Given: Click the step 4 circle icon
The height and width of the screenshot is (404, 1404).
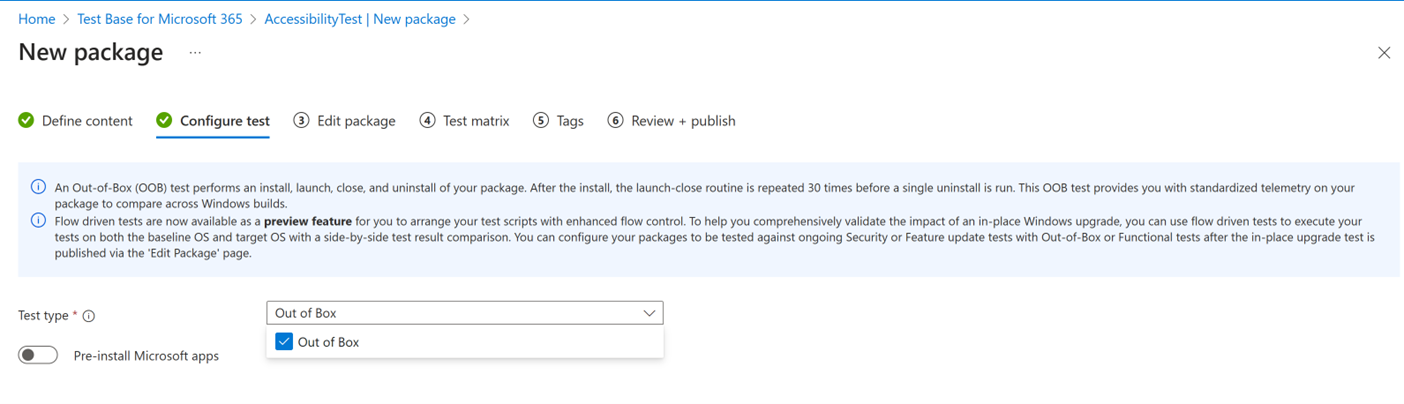Looking at the screenshot, I should coord(427,121).
